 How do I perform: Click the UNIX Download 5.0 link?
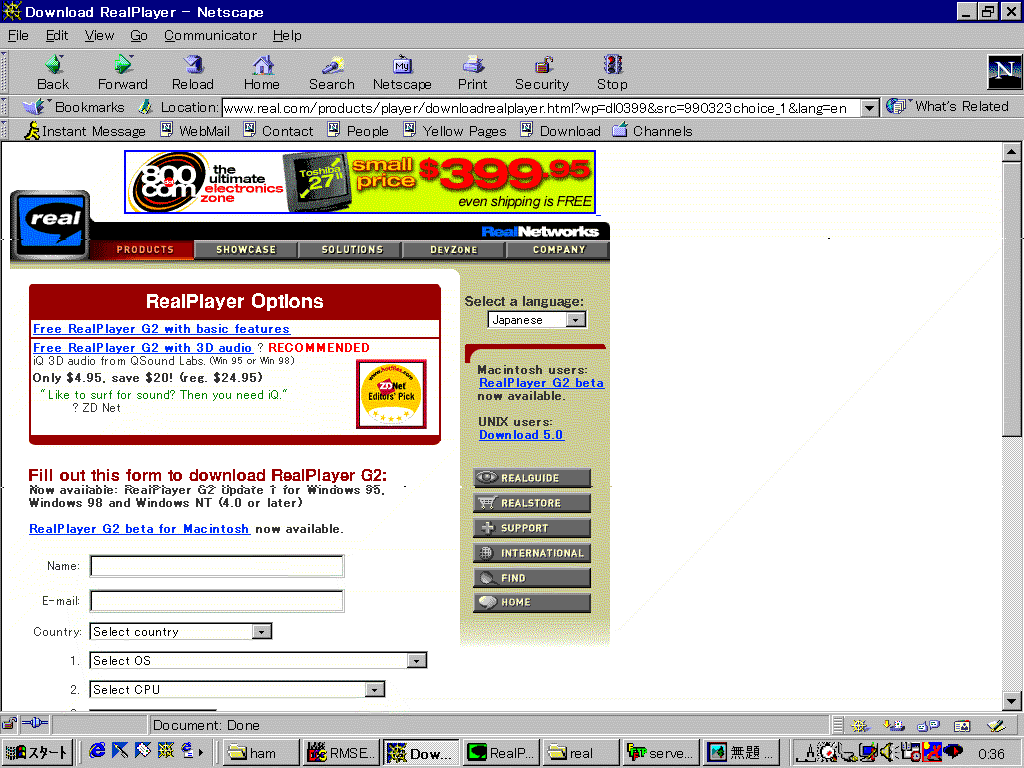point(521,435)
